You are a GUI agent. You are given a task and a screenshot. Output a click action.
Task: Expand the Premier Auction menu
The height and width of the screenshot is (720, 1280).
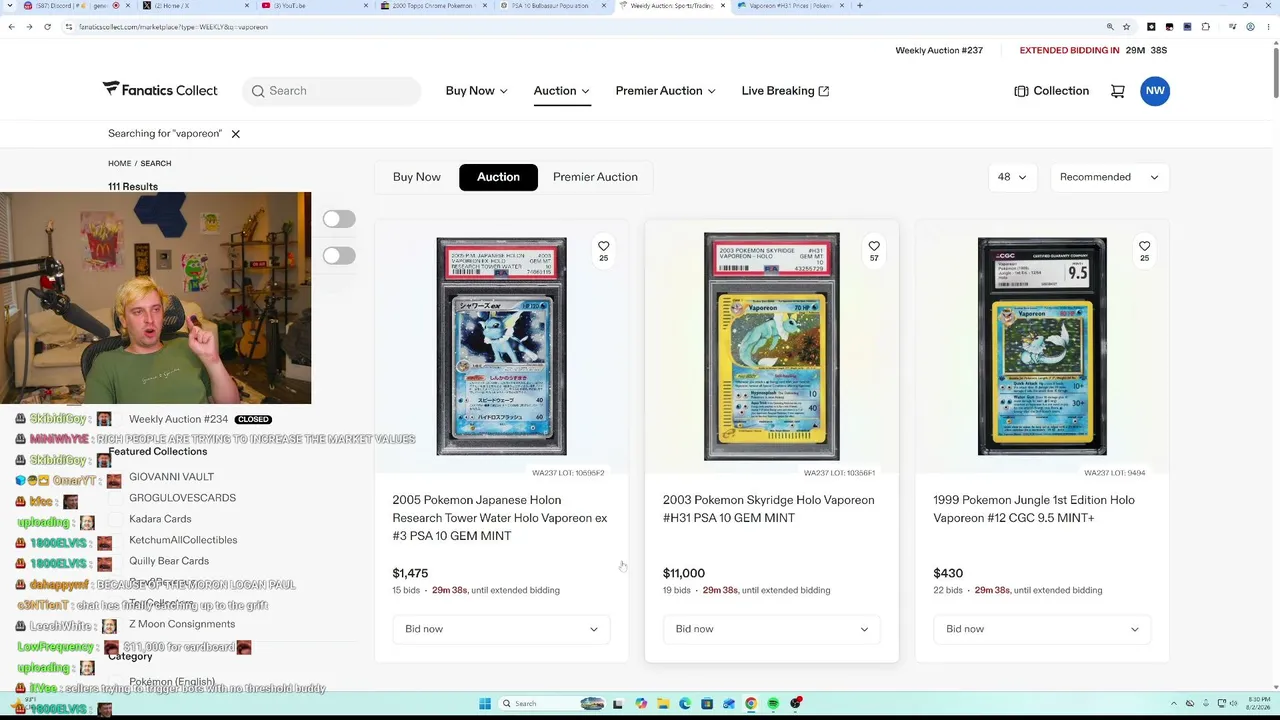point(666,91)
